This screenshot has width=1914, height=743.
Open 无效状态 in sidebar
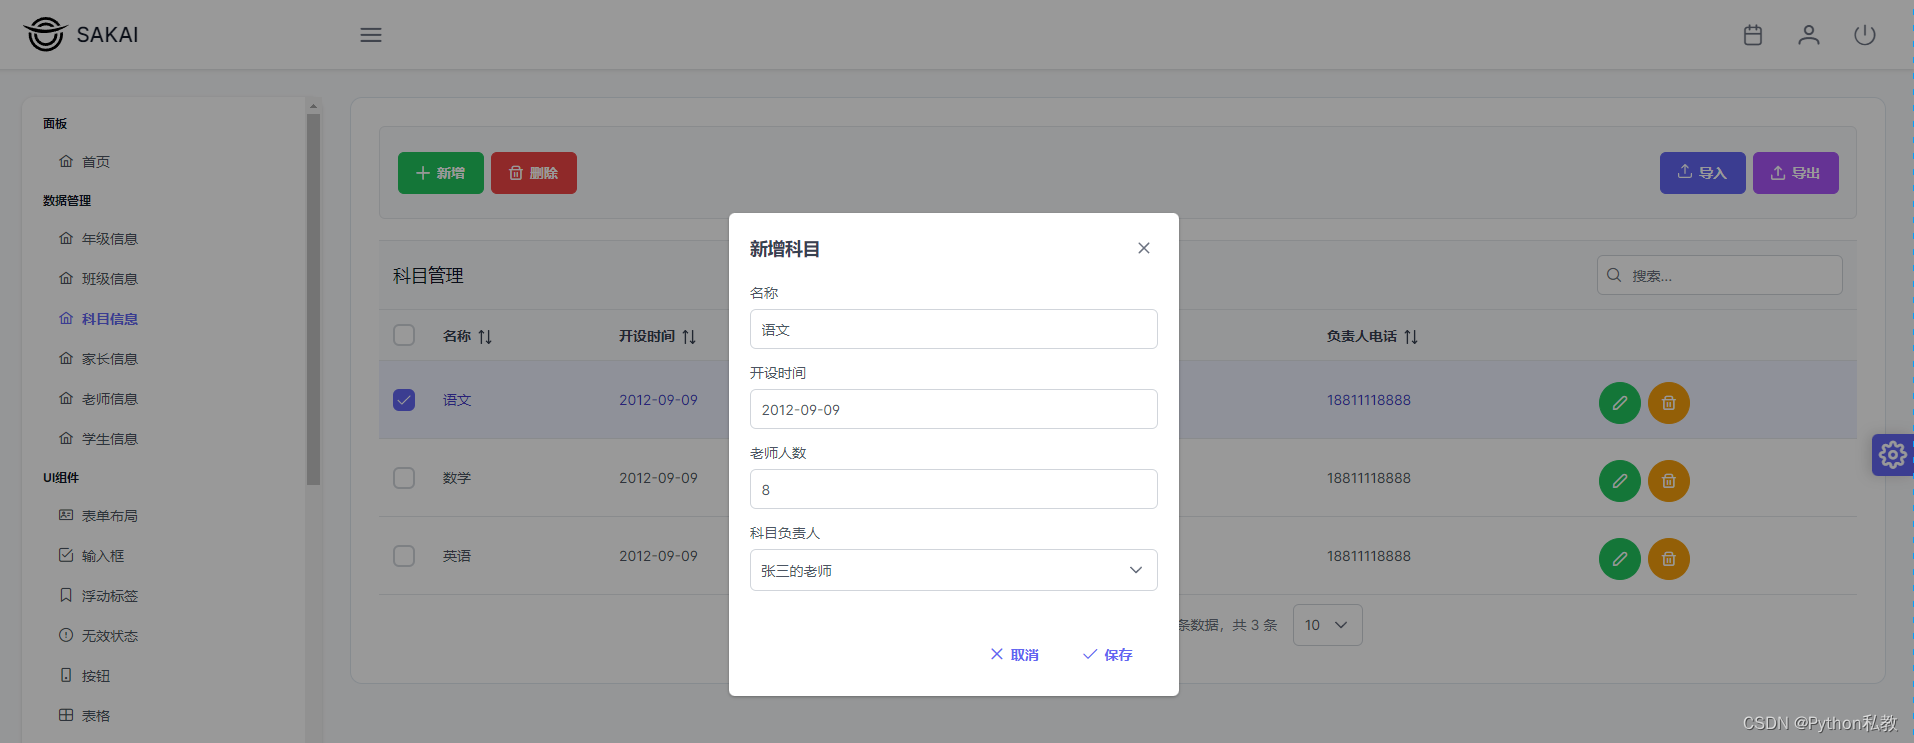(x=110, y=636)
